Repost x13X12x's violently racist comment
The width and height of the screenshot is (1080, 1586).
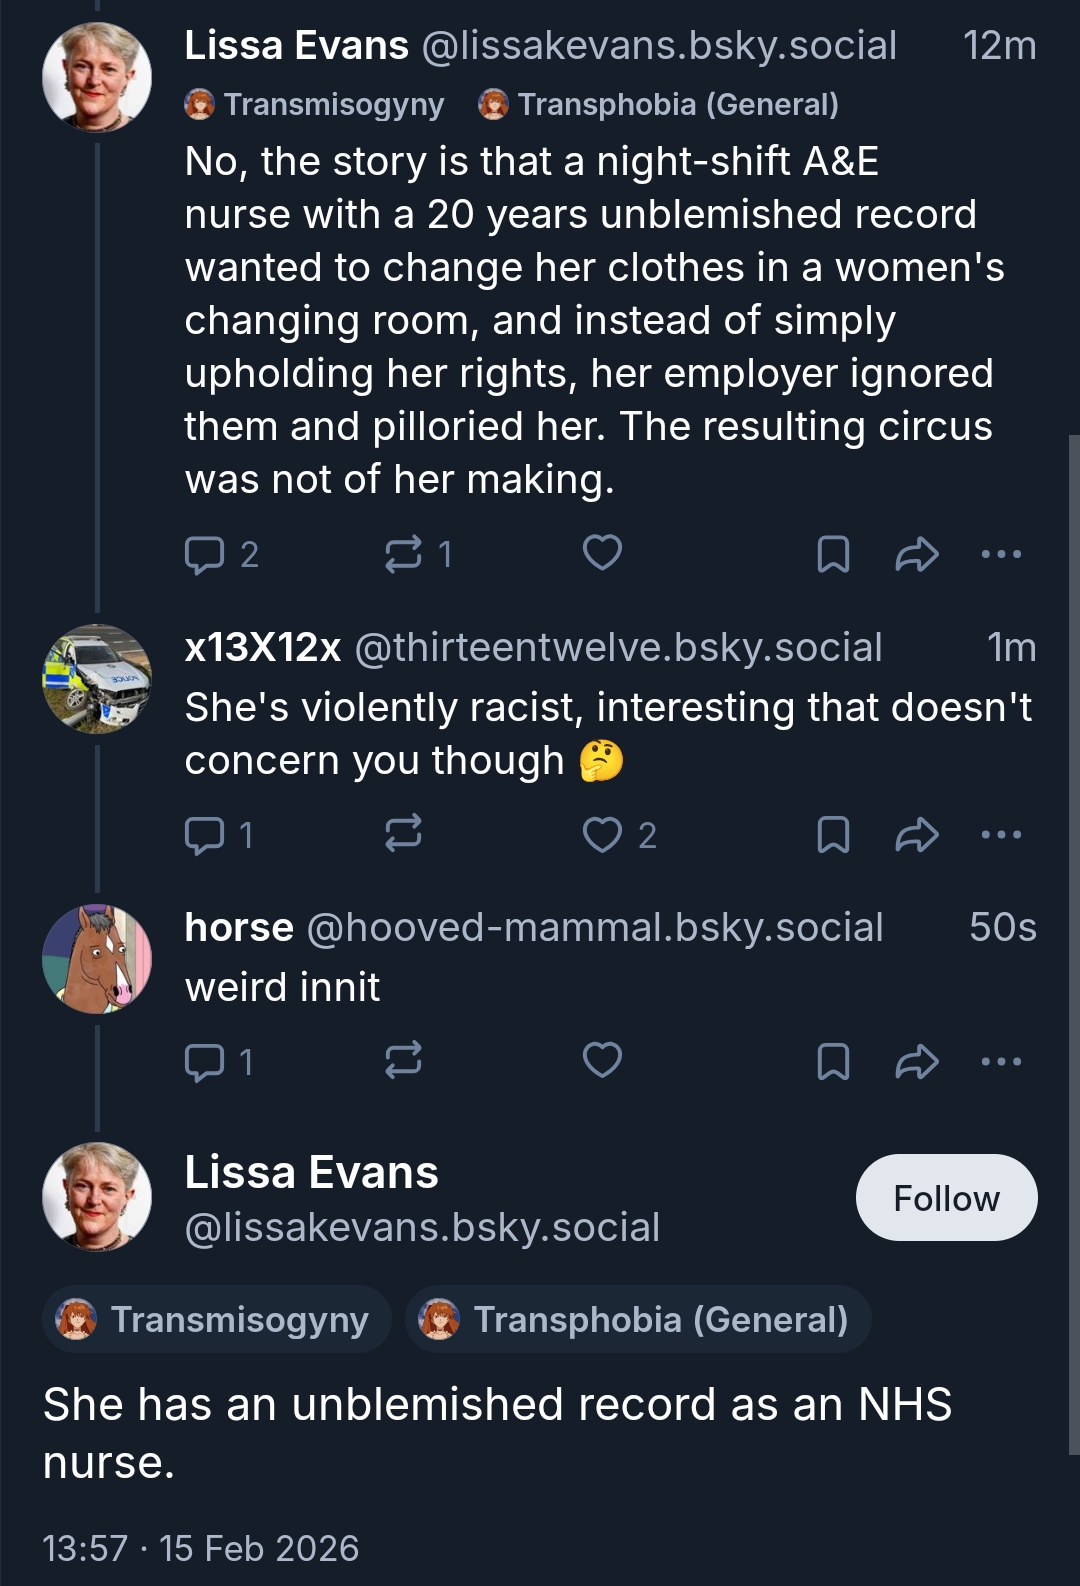(x=403, y=833)
